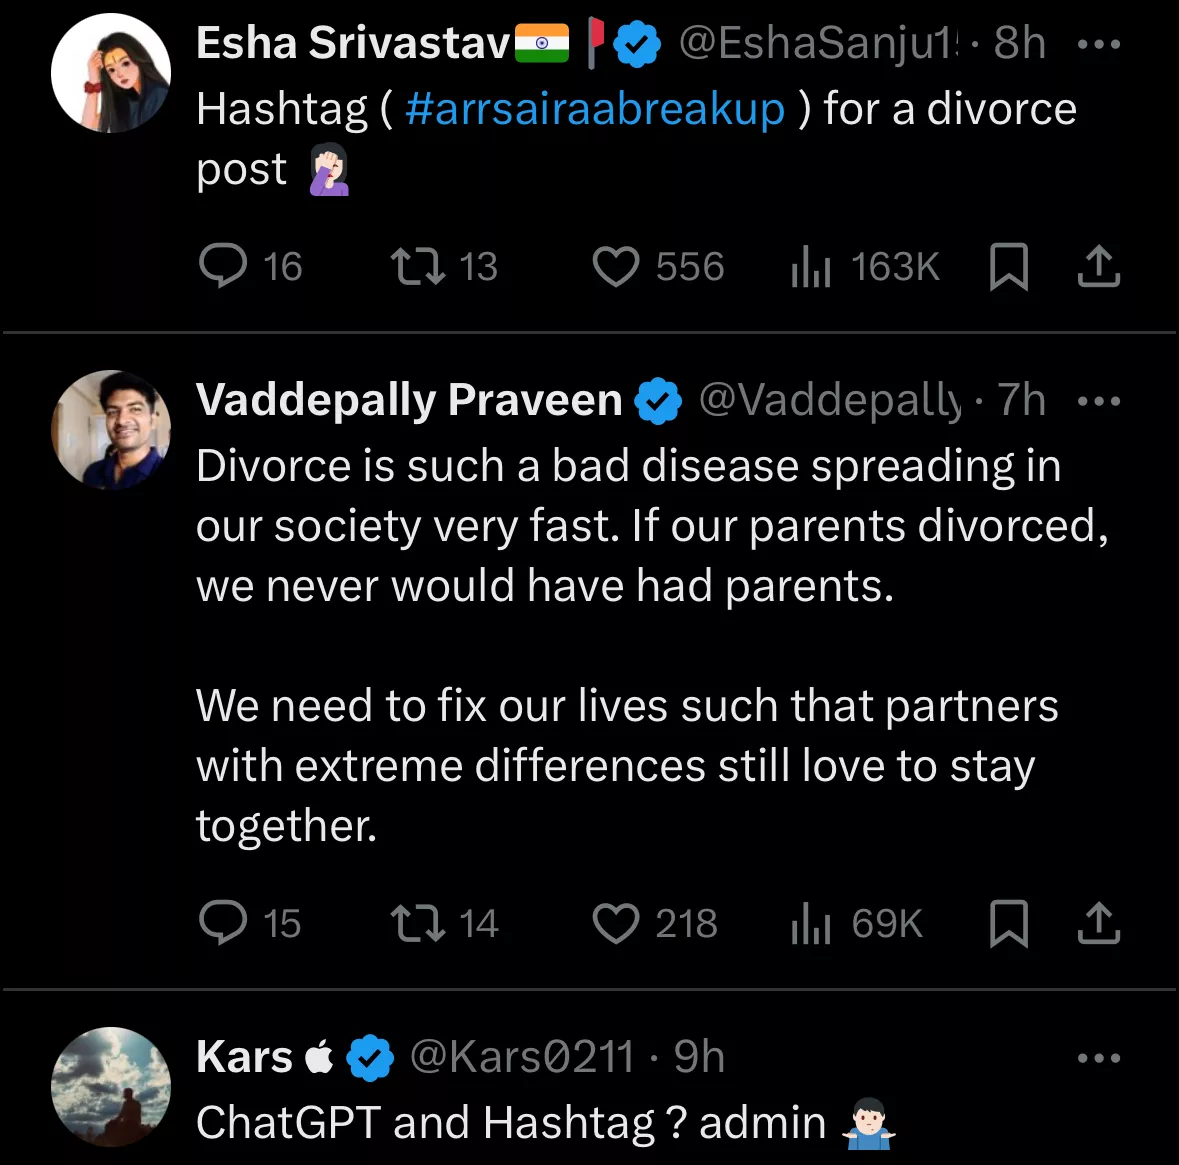
Task: View analytics for Vaddepally Praveen's tweet
Action: (811, 923)
